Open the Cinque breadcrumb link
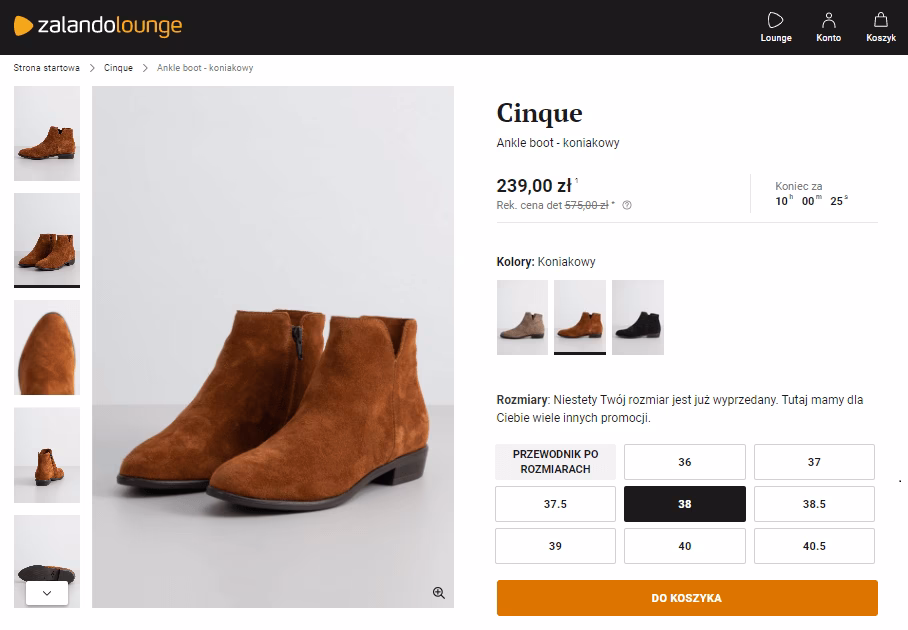908x630 pixels. click(118, 68)
